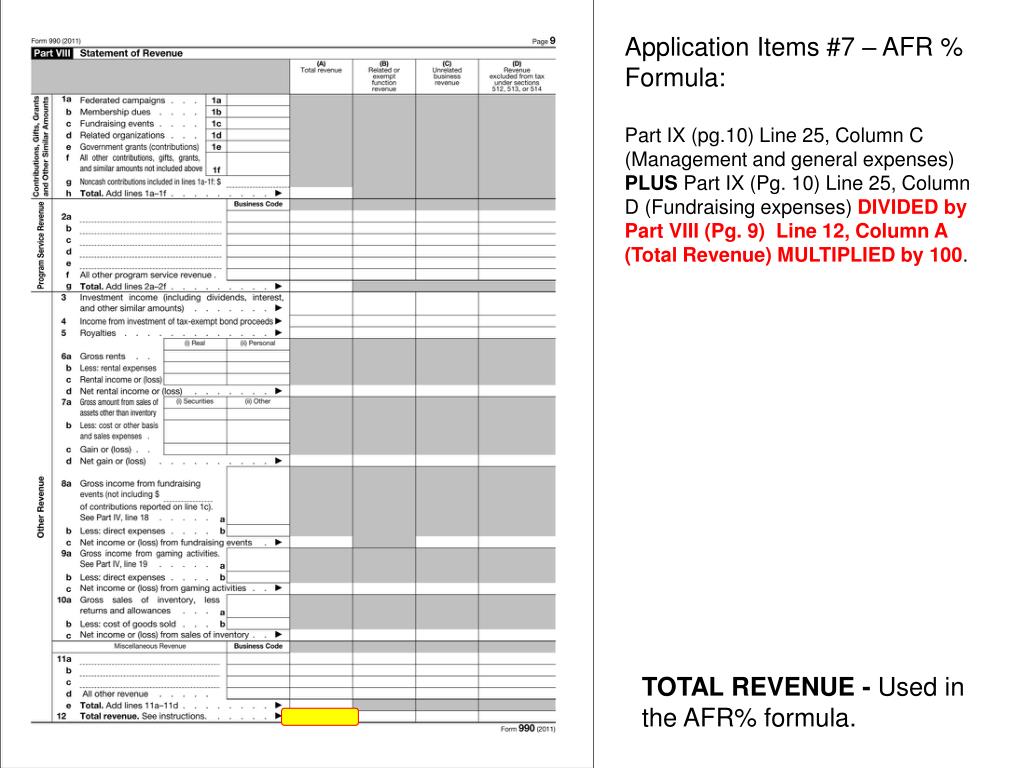
Task: Click the "Business Code" header beside Miscellaneous Revenue
Action: (x=258, y=646)
